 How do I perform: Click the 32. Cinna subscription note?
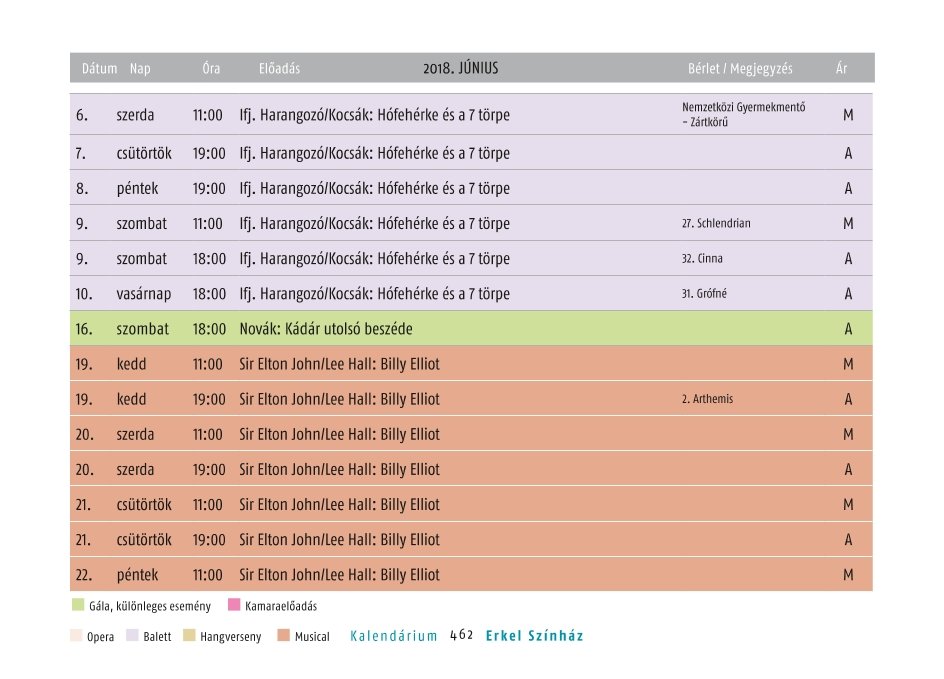click(702, 258)
